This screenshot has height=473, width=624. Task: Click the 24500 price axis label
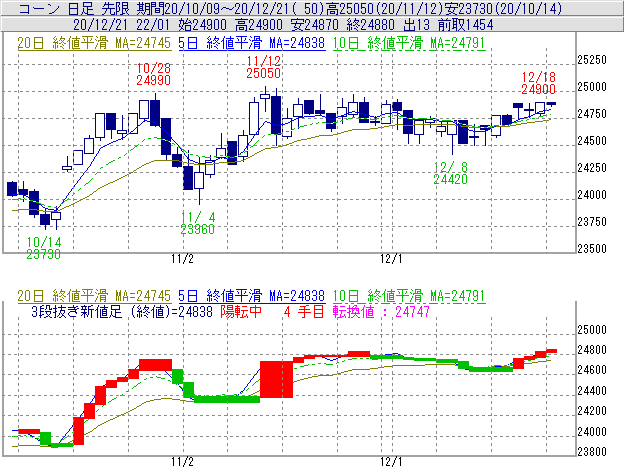tap(592, 141)
